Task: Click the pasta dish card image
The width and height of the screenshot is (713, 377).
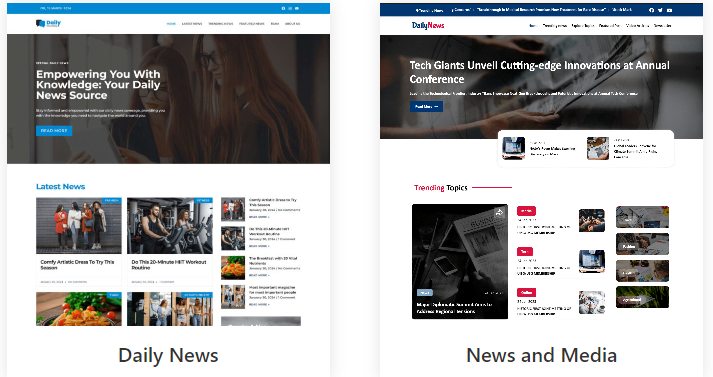Action: [x=79, y=309]
